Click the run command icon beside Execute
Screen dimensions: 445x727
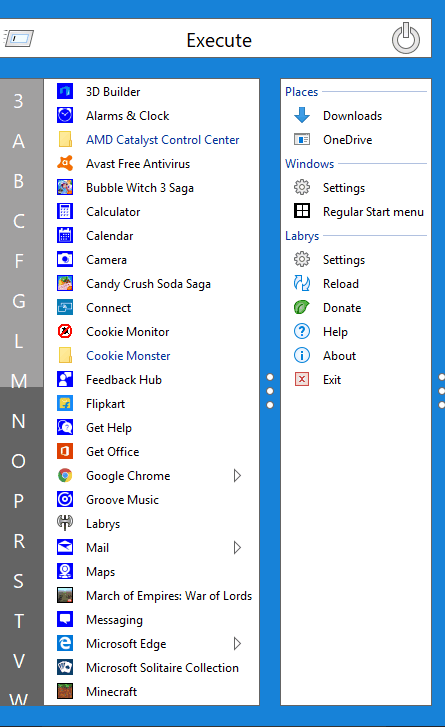19,38
